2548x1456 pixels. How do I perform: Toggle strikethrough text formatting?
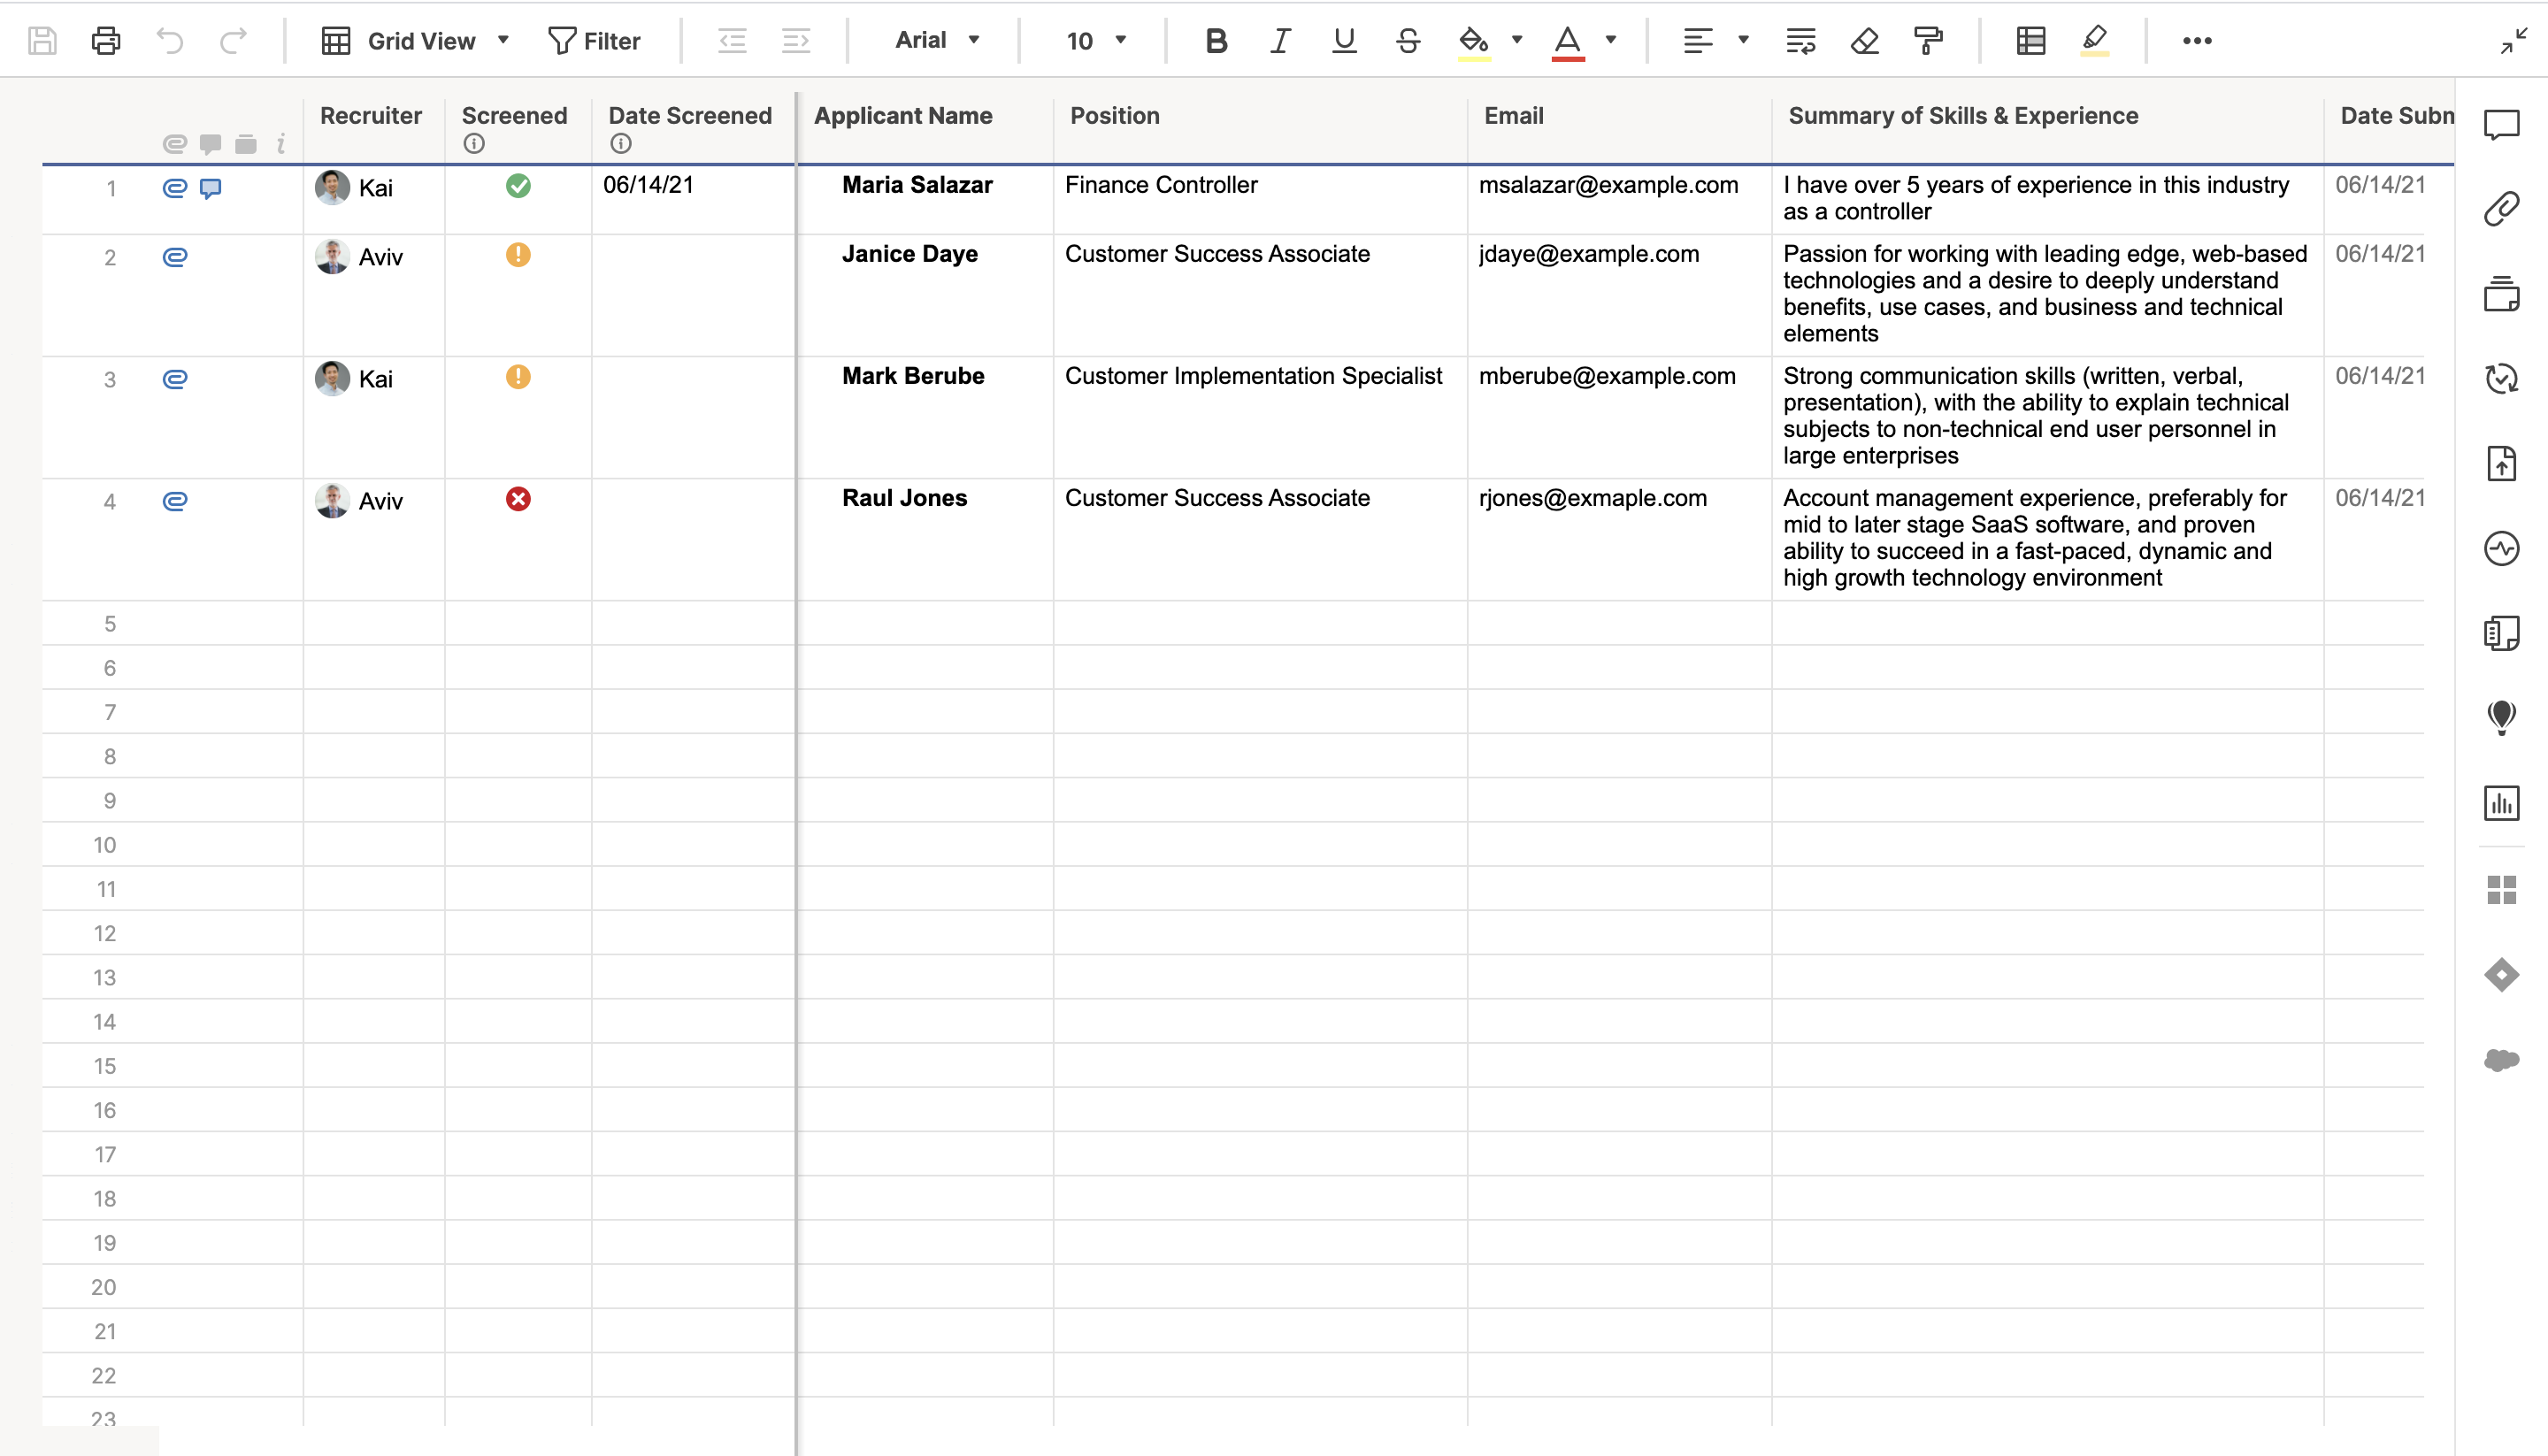tap(1408, 41)
